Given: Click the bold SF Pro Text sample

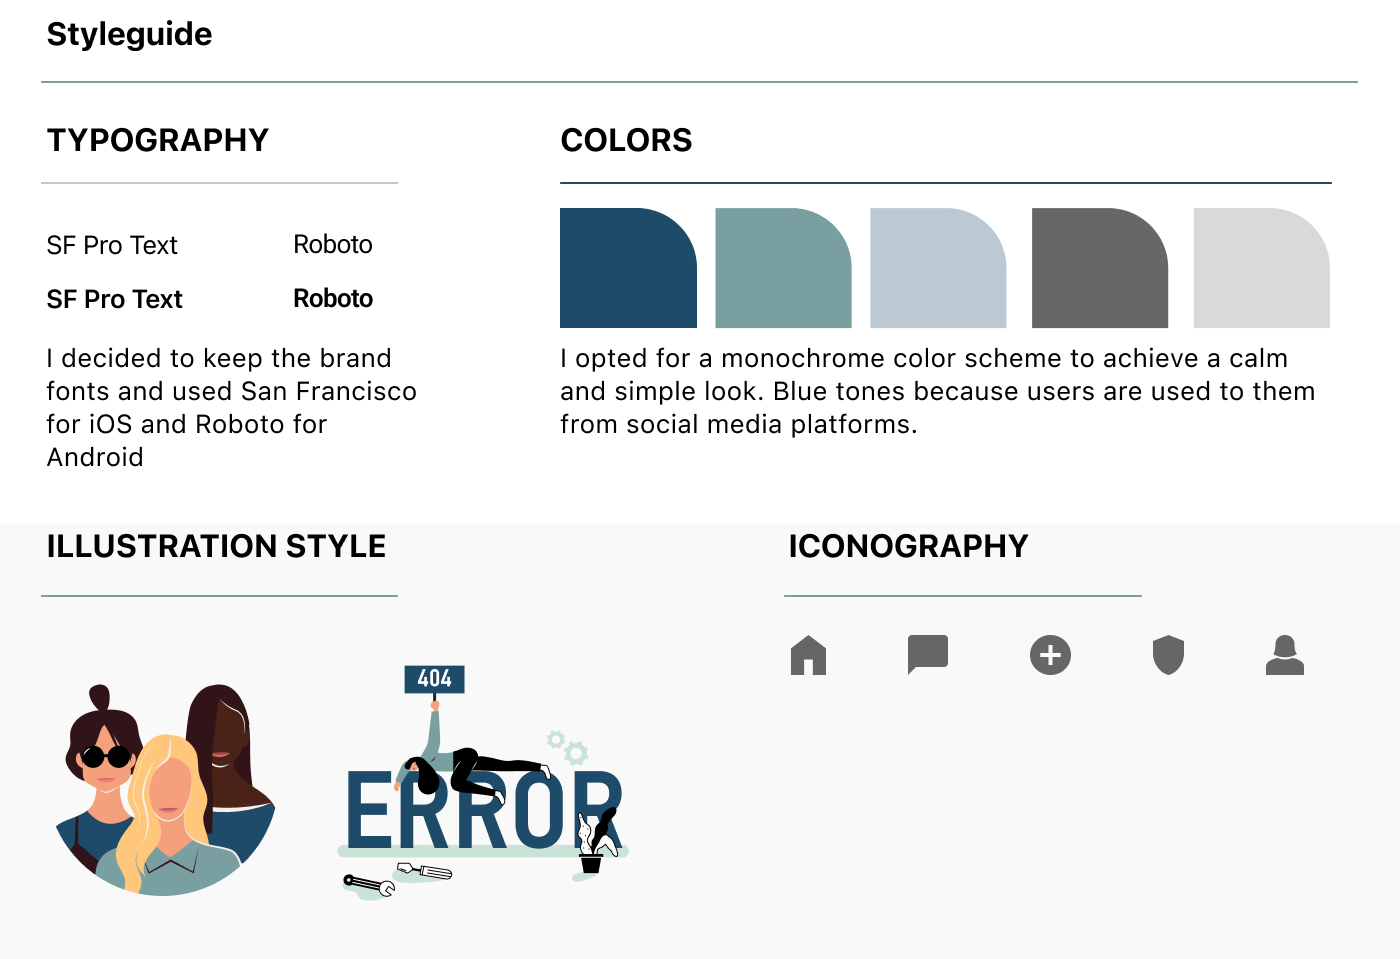Looking at the screenshot, I should click(114, 299).
